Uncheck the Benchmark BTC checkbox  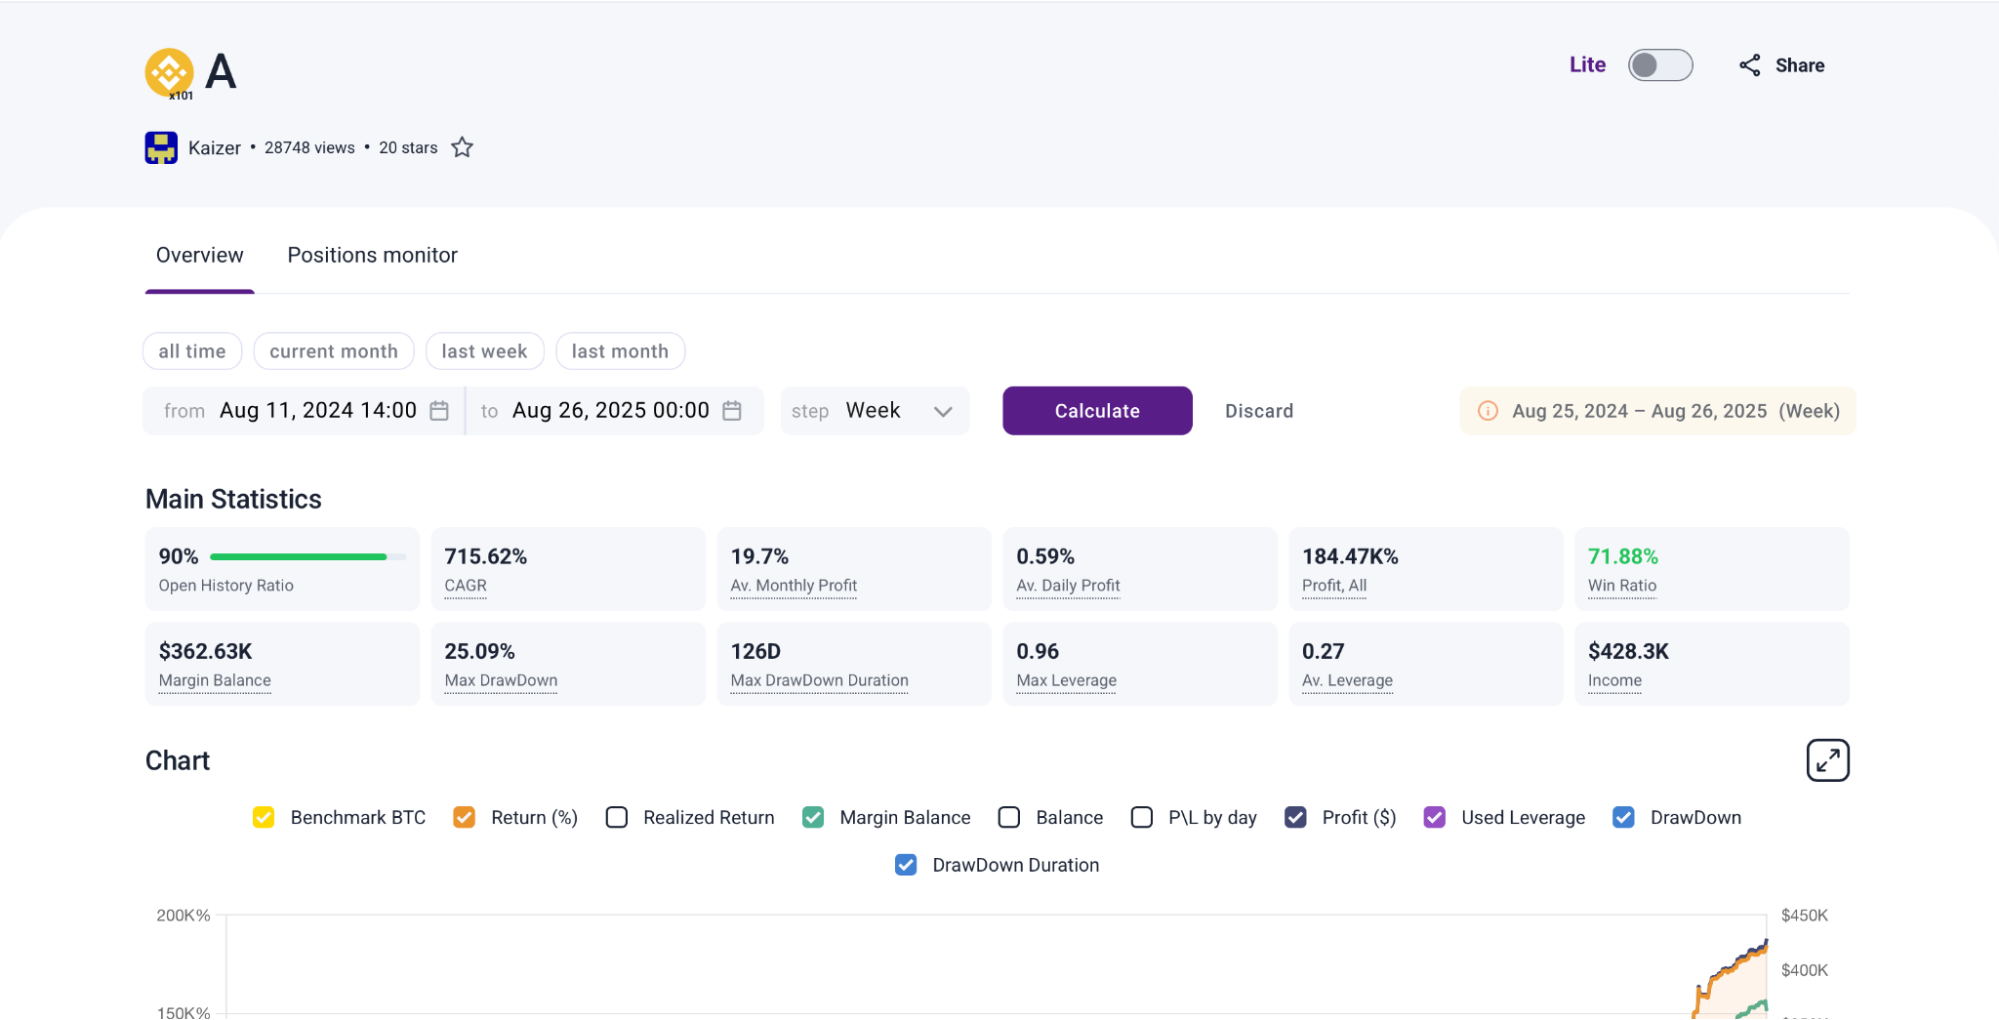[x=264, y=818]
